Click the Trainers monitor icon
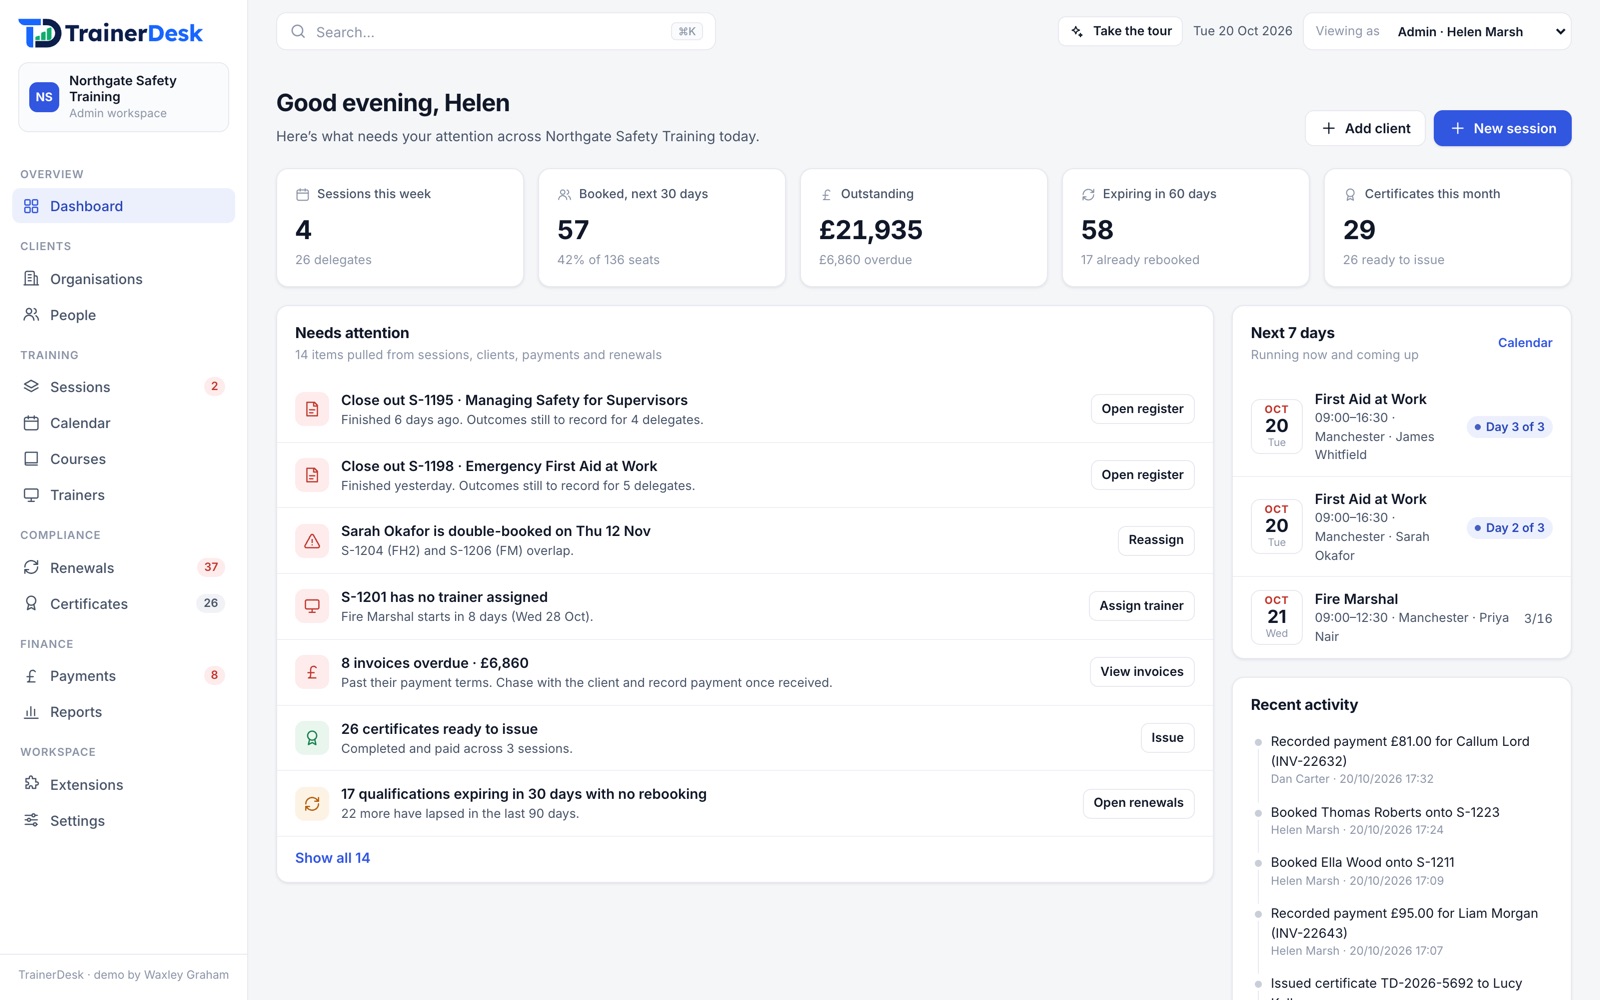1600x1000 pixels. 31,495
